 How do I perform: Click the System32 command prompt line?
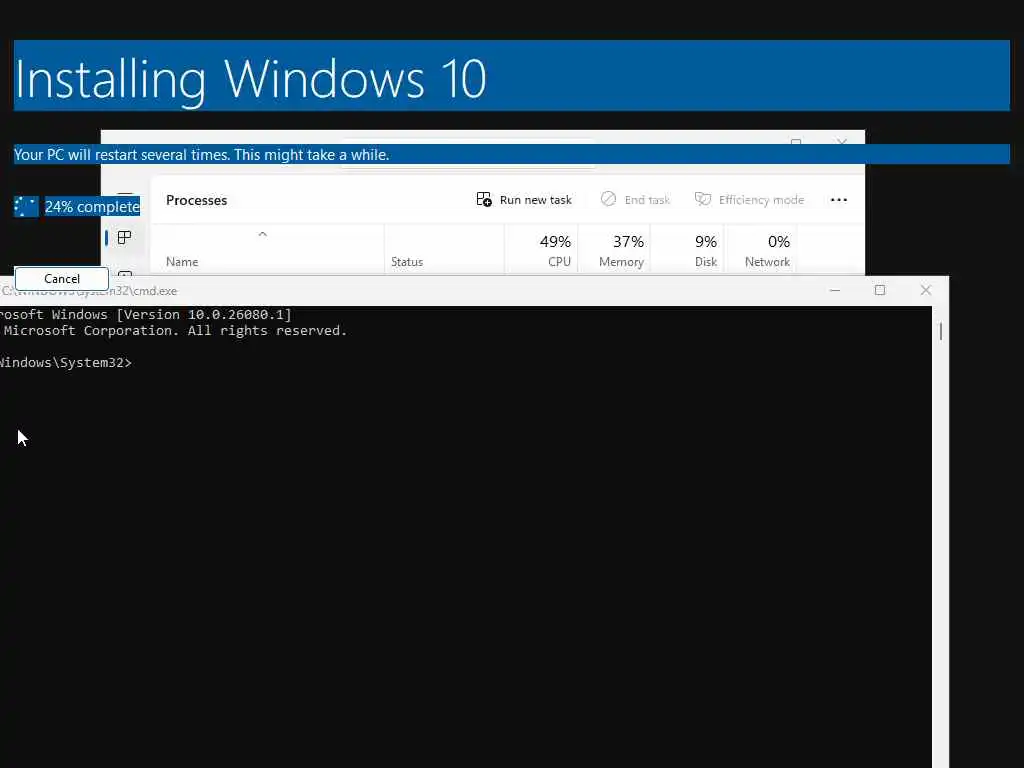coord(65,363)
